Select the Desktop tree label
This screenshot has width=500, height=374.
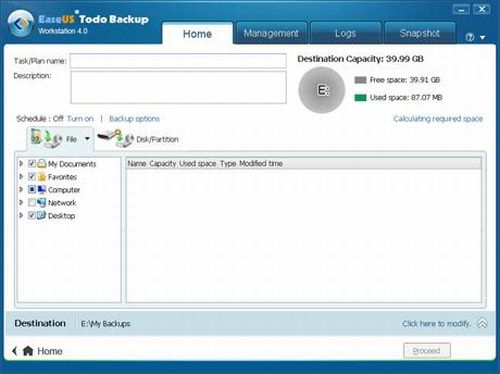tap(61, 216)
